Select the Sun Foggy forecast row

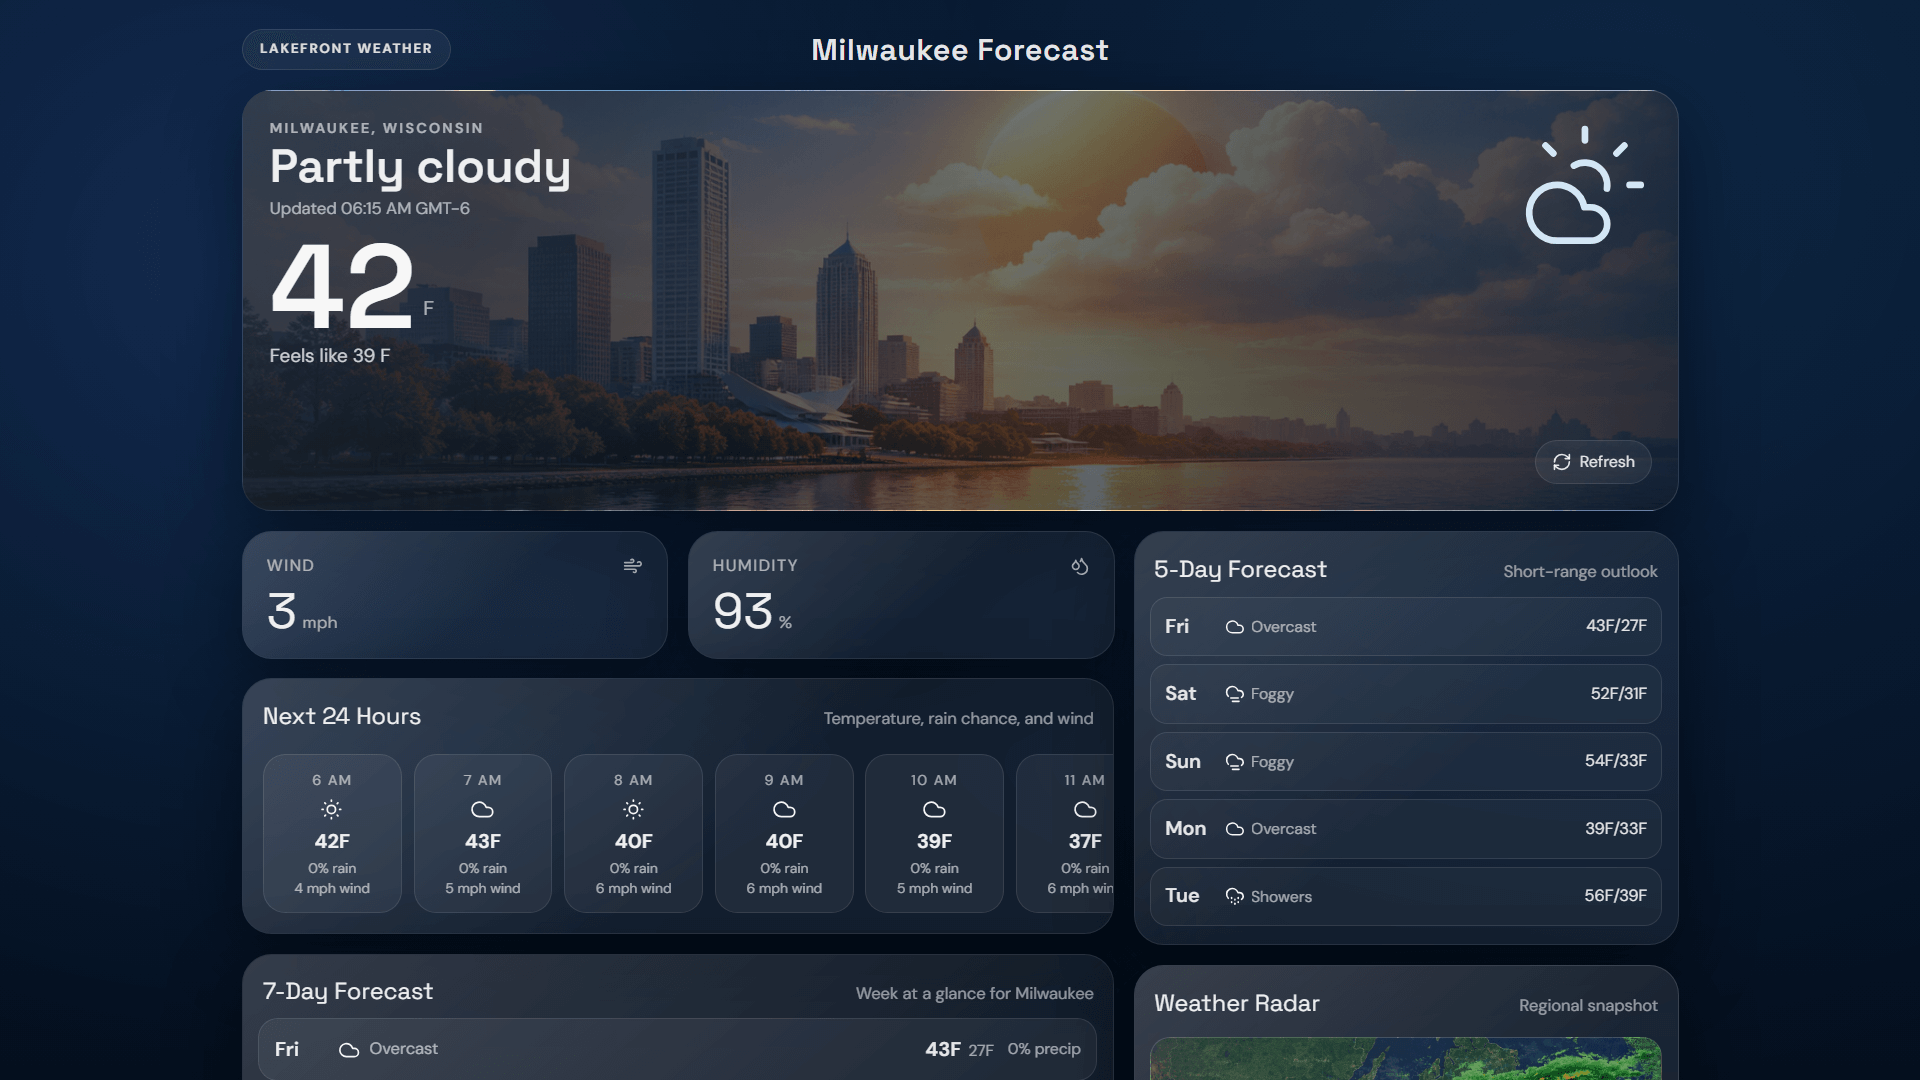[x=1405, y=762]
